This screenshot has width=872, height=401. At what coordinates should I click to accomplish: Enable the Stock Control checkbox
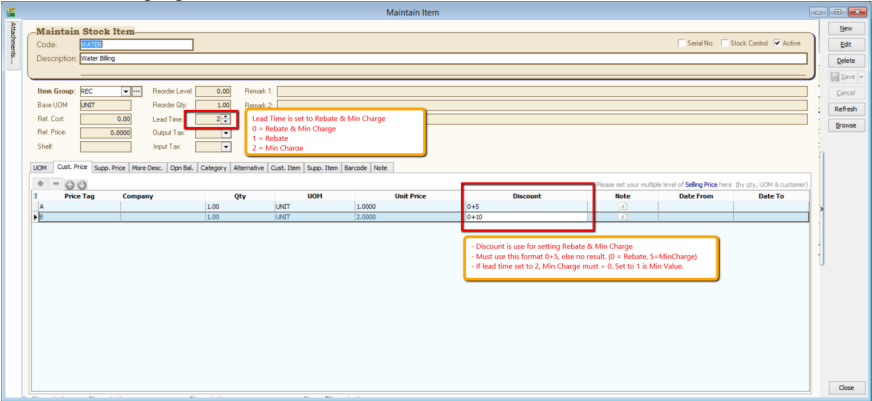pyautogui.click(x=725, y=44)
